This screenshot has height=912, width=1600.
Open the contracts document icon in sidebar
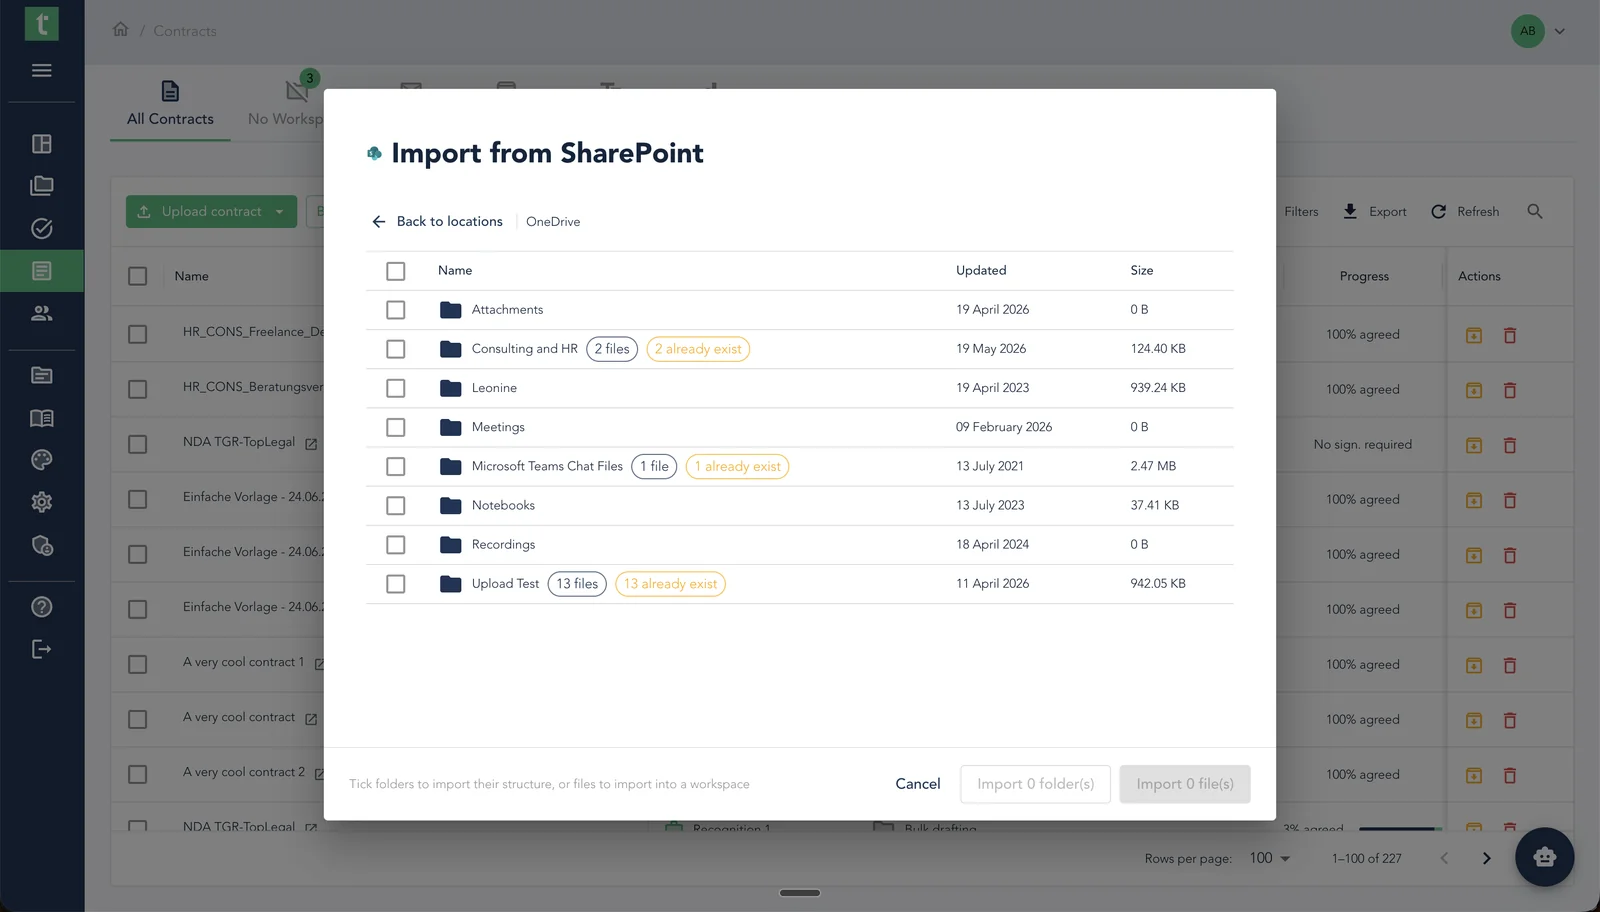[41, 271]
